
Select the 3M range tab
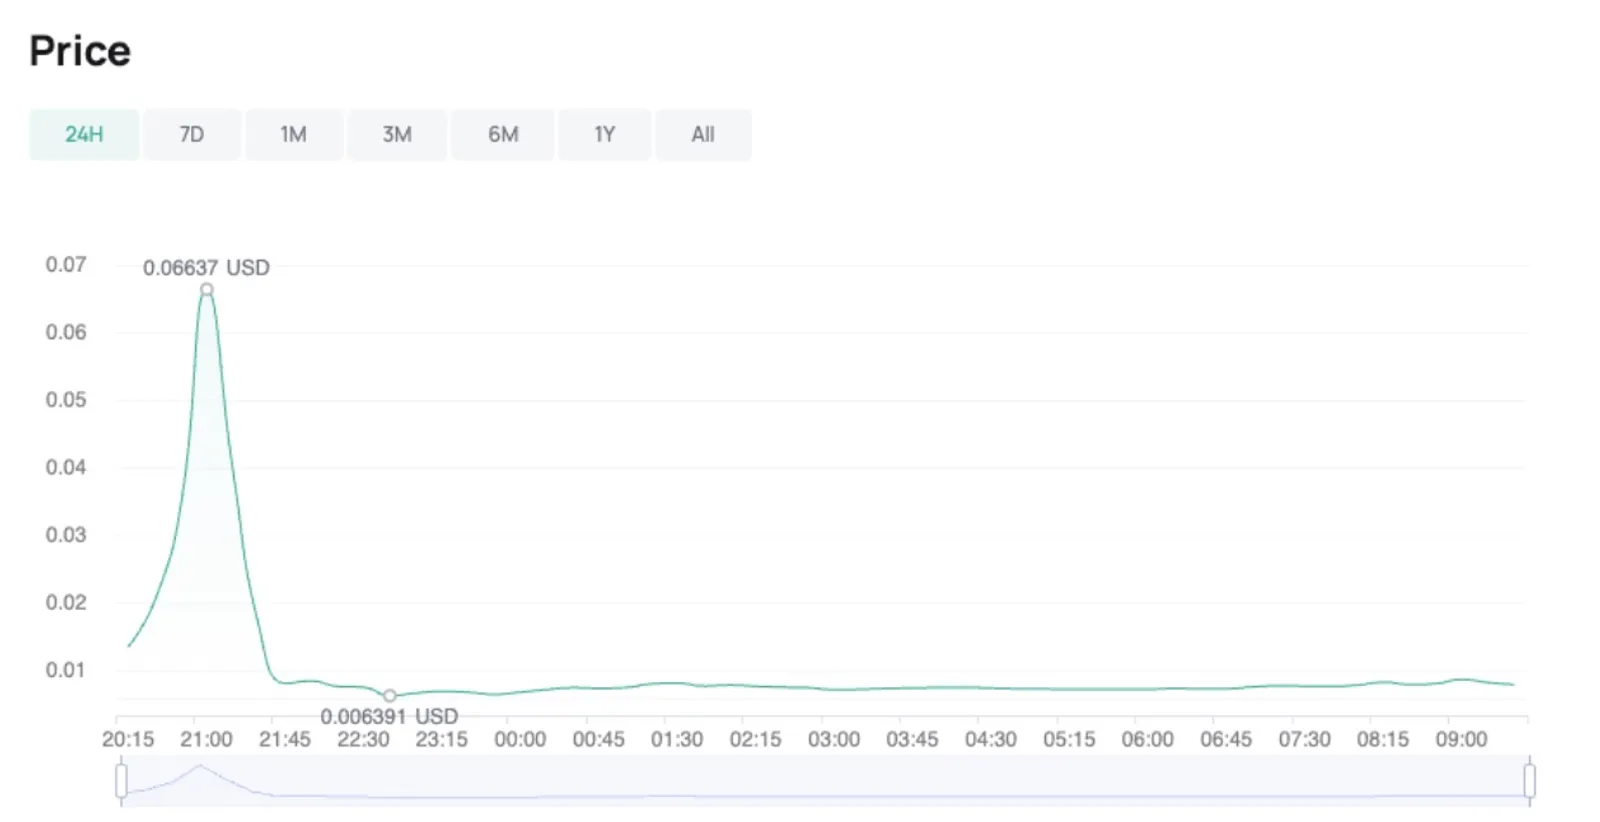(397, 134)
